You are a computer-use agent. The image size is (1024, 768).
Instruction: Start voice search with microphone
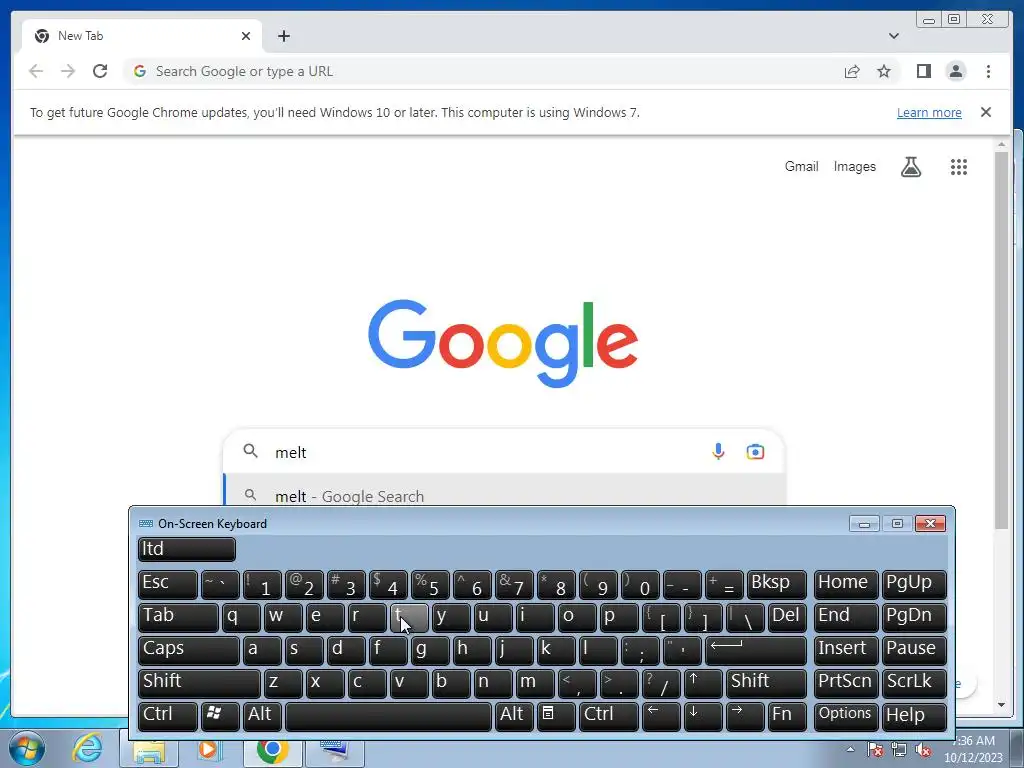pyautogui.click(x=718, y=452)
